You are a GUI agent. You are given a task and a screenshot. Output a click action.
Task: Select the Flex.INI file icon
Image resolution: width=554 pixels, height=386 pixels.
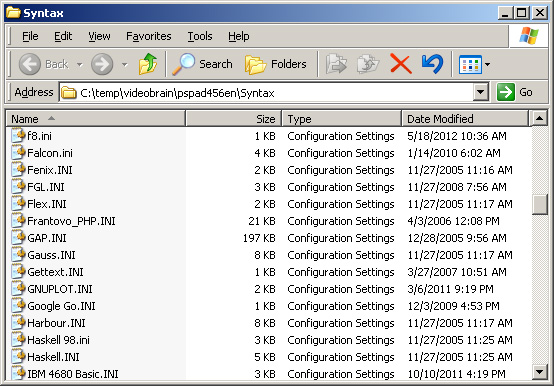tap(18, 203)
